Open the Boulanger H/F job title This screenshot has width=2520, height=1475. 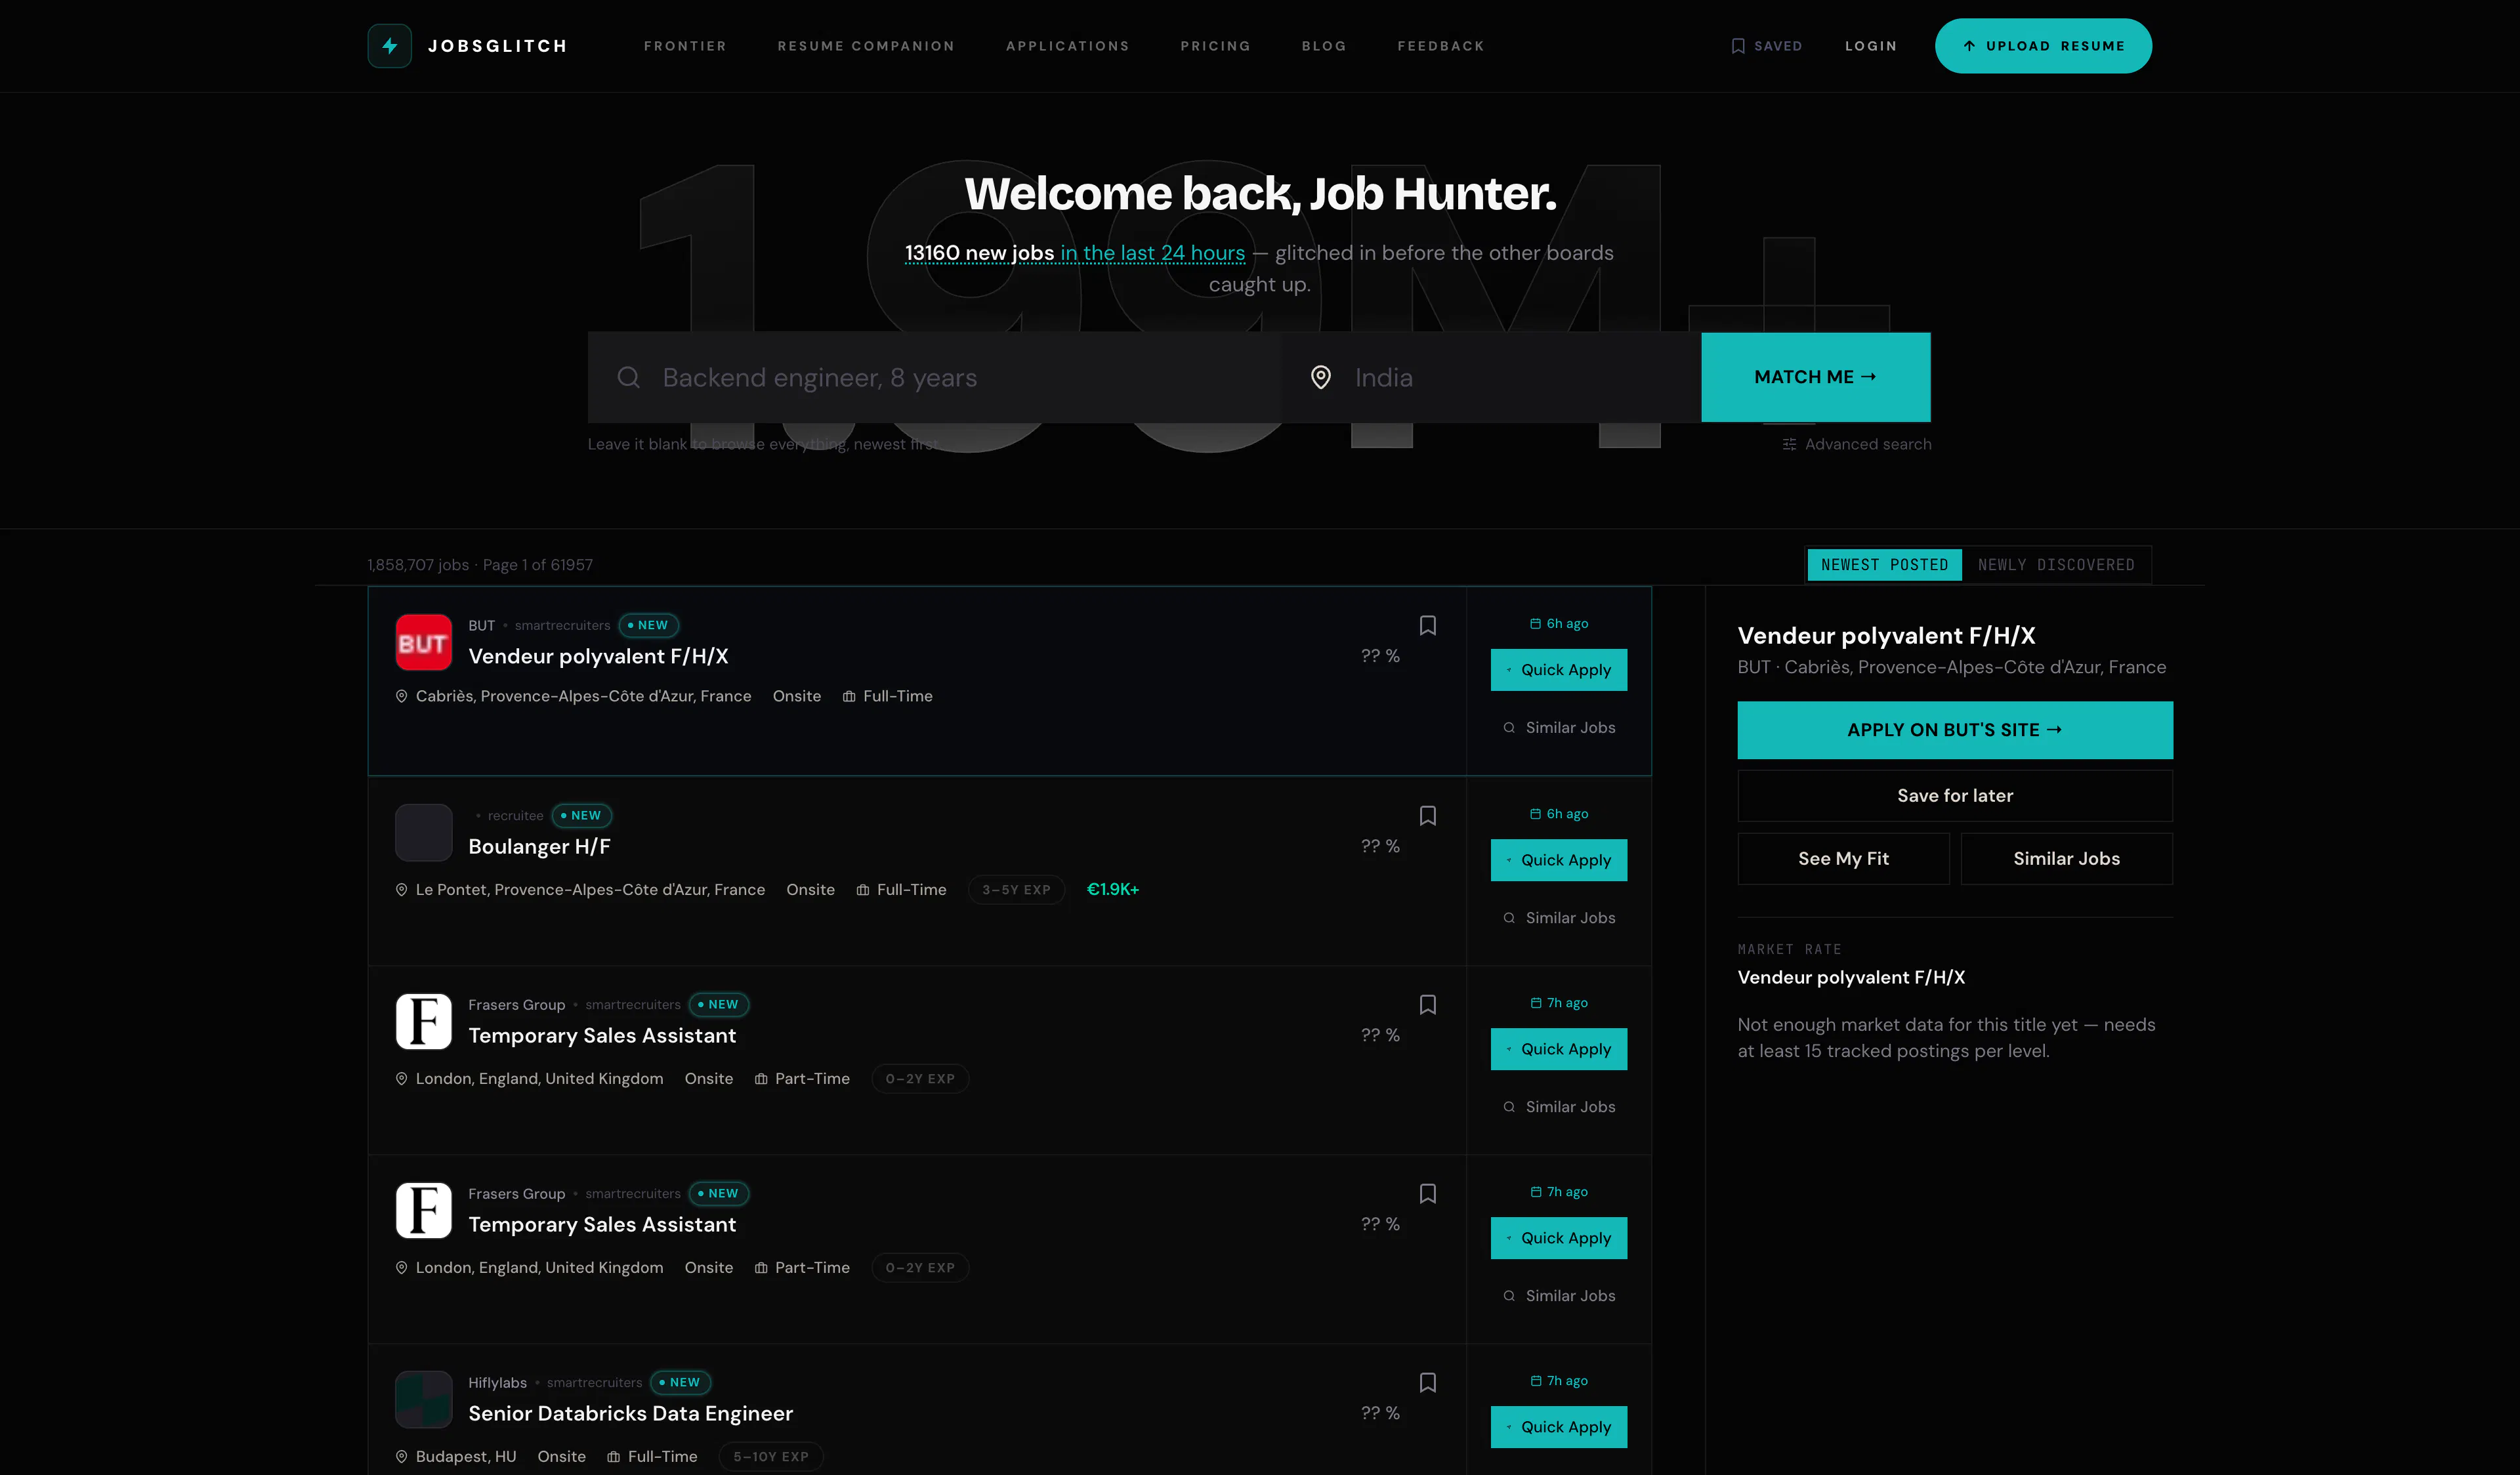539,847
